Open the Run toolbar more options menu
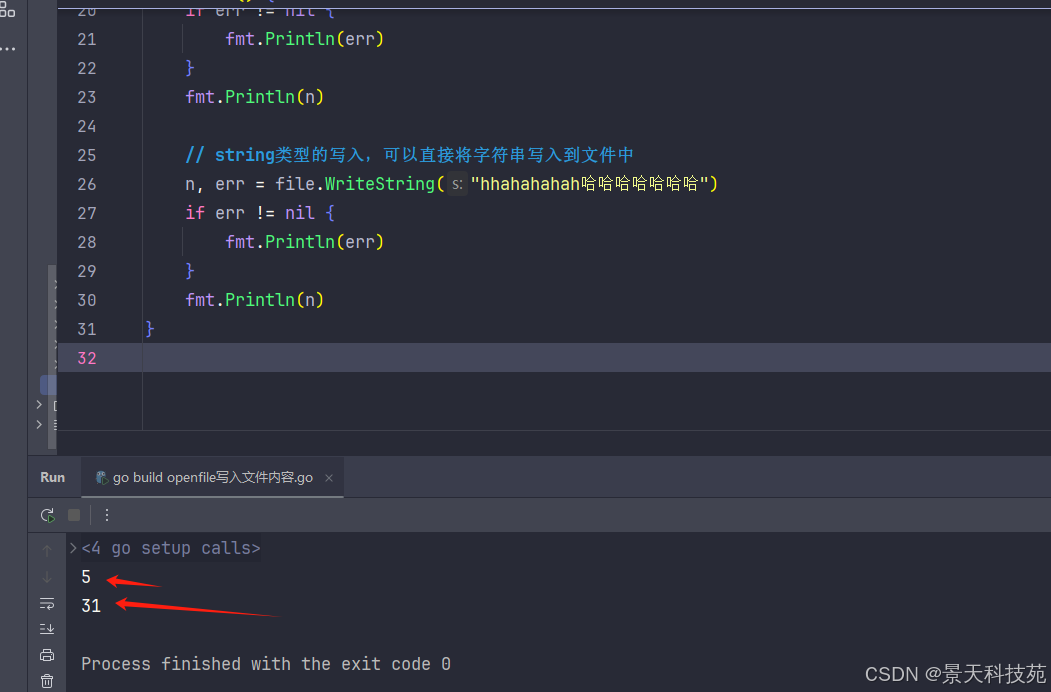Screen dimensions: 1051x692 (x=107, y=515)
